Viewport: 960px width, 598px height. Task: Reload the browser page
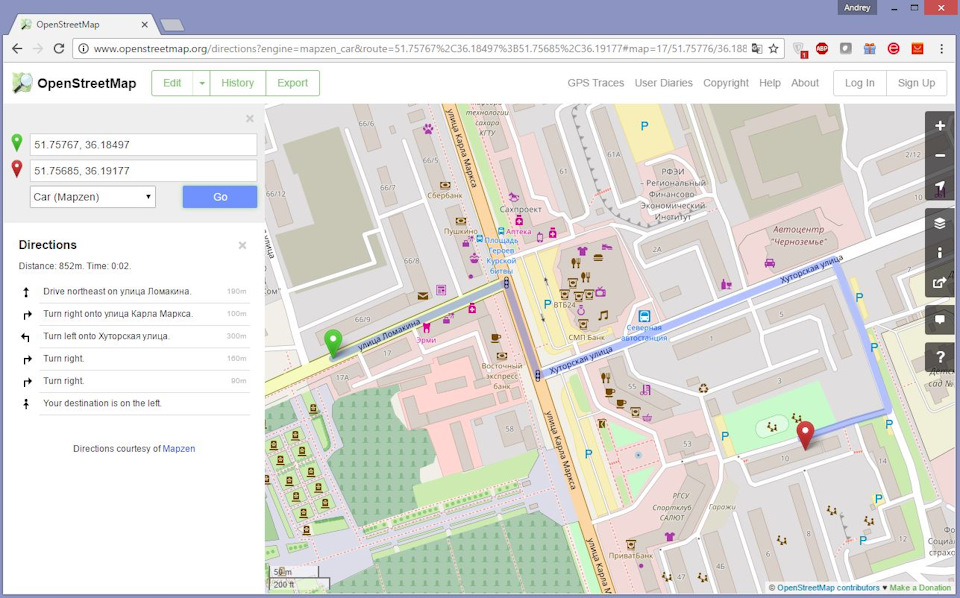tap(59, 48)
